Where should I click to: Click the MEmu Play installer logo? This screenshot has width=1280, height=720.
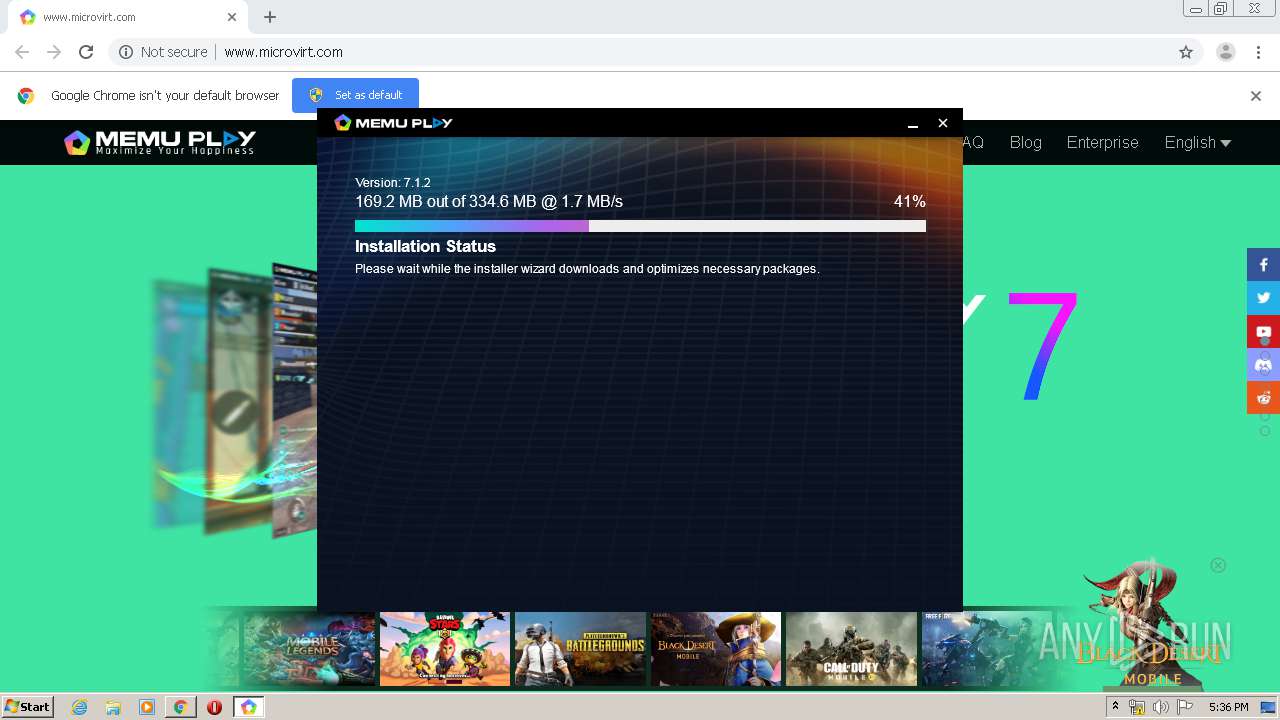click(x=393, y=122)
